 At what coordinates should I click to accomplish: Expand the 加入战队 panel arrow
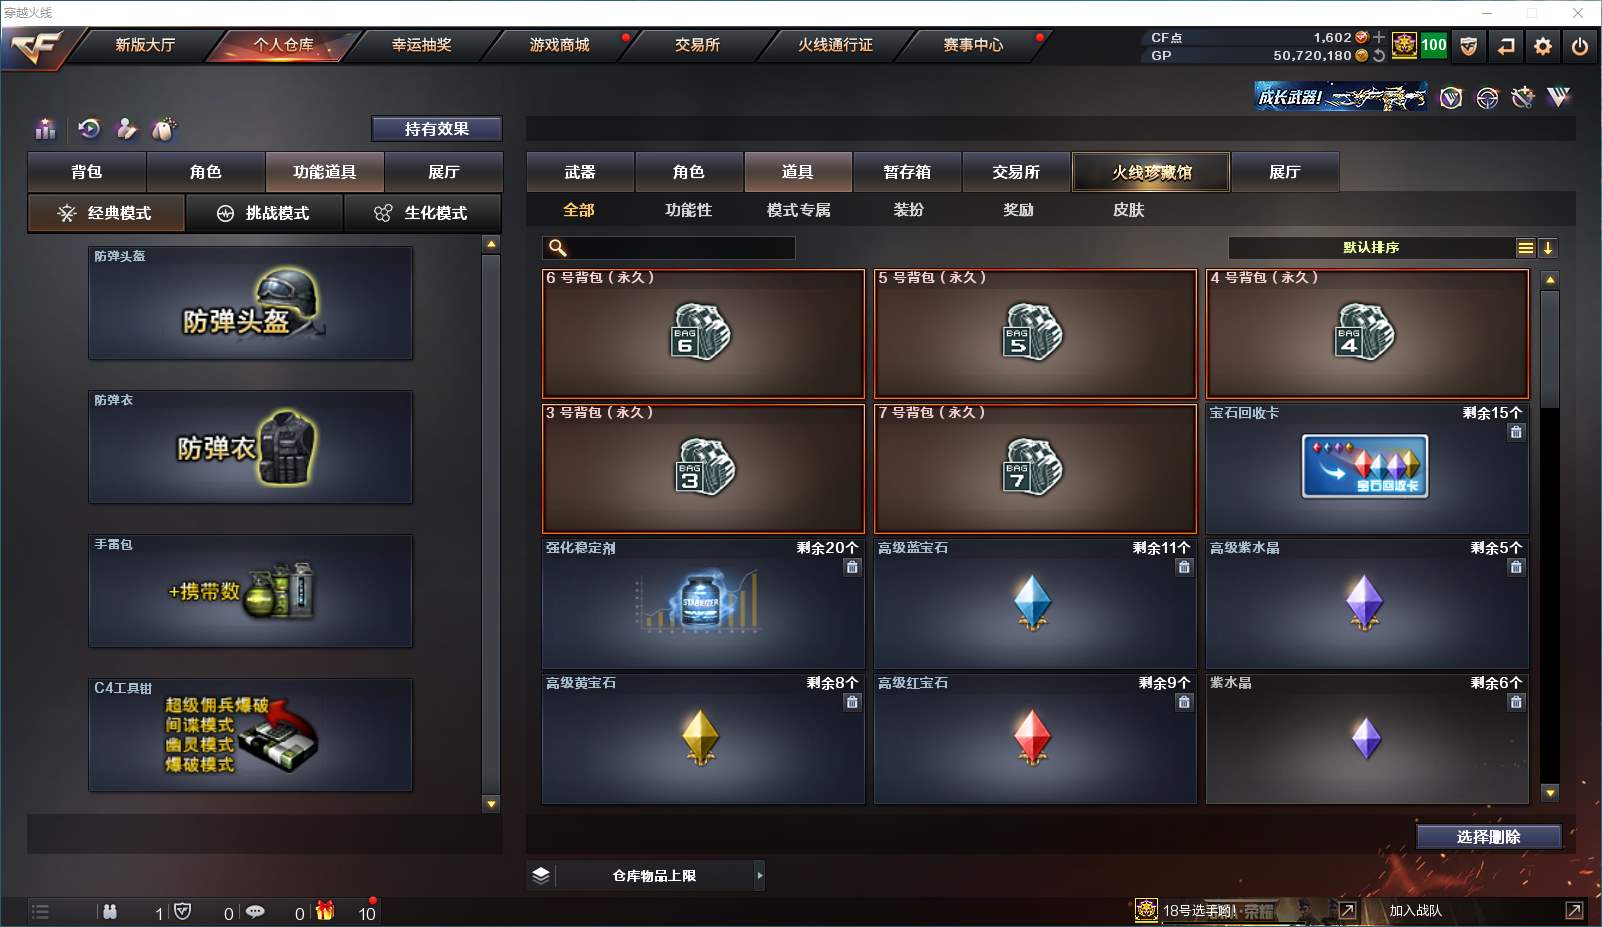(x=1573, y=910)
